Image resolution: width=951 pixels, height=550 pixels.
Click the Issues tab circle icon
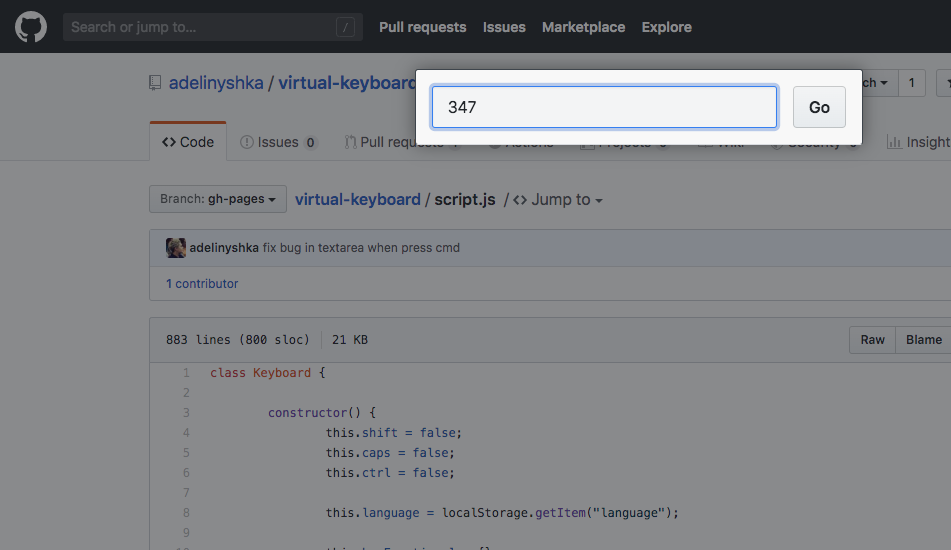pyautogui.click(x=246, y=142)
